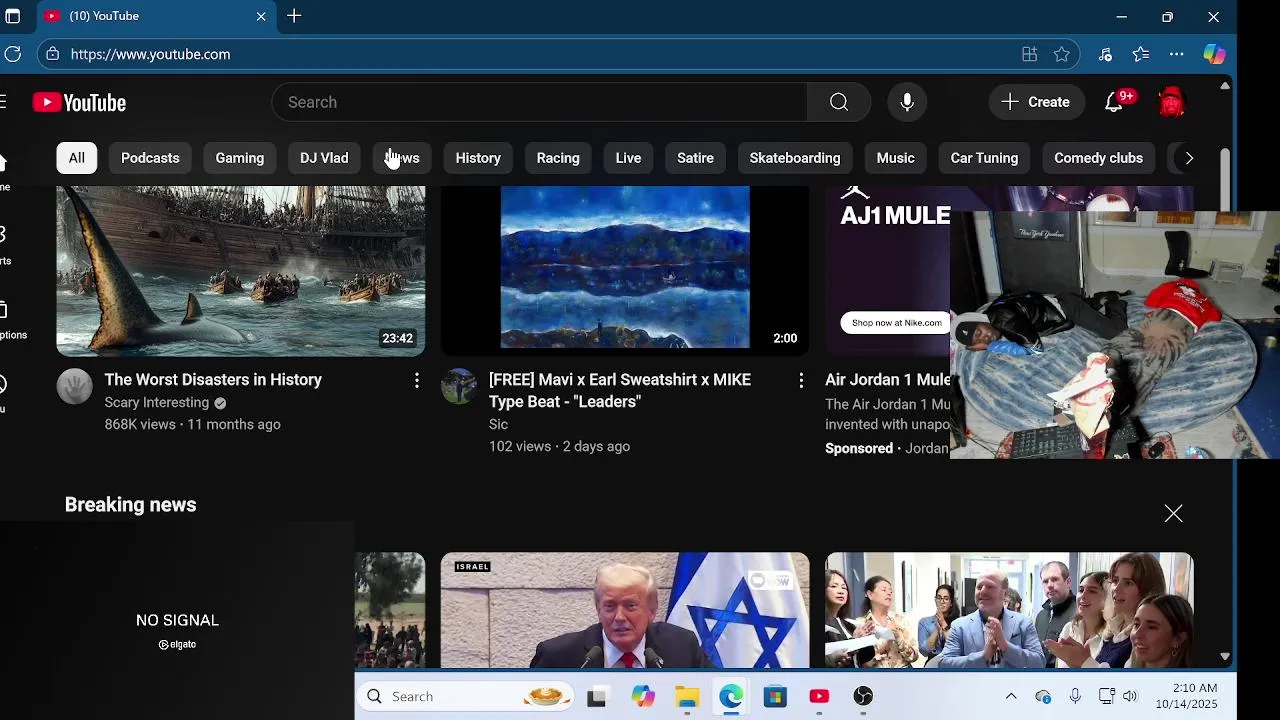
Task: Select the Podcasts chip
Action: [x=150, y=158]
